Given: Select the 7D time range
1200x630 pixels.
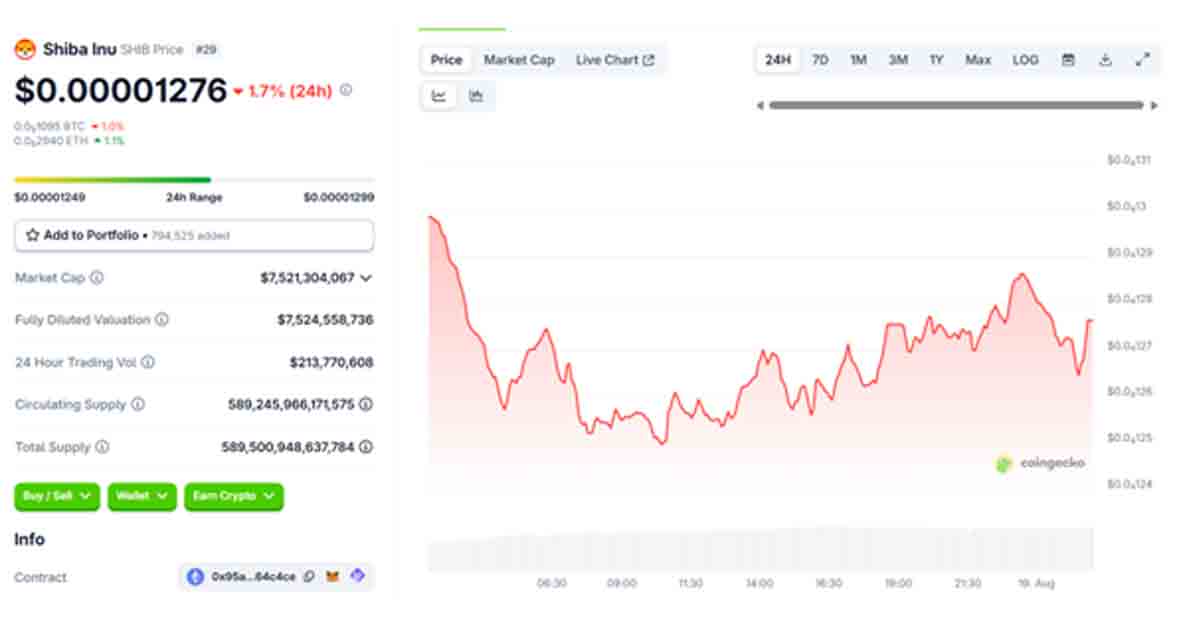Looking at the screenshot, I should coord(820,60).
